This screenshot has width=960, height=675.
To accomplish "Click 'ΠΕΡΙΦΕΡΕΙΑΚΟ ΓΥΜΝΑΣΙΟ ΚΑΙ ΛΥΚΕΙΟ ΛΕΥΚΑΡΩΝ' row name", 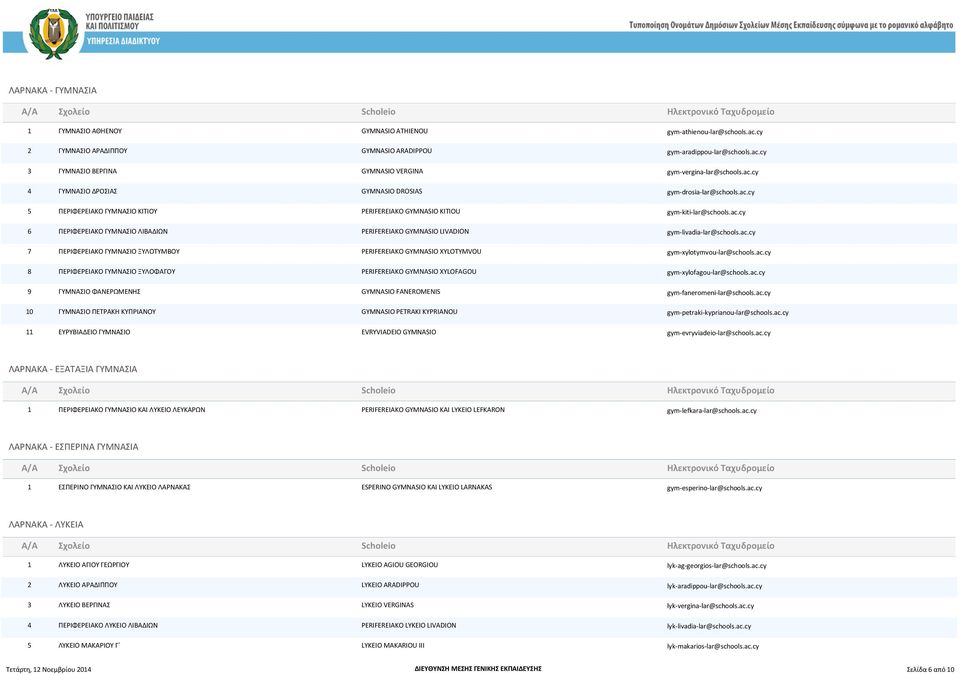I will tap(132, 410).
